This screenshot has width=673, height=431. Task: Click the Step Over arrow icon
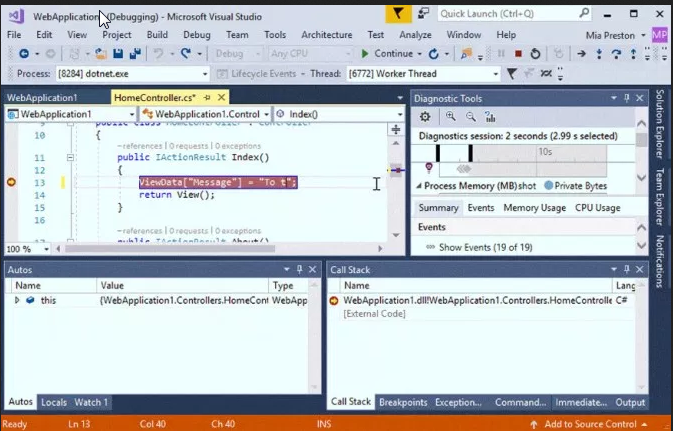pos(616,54)
